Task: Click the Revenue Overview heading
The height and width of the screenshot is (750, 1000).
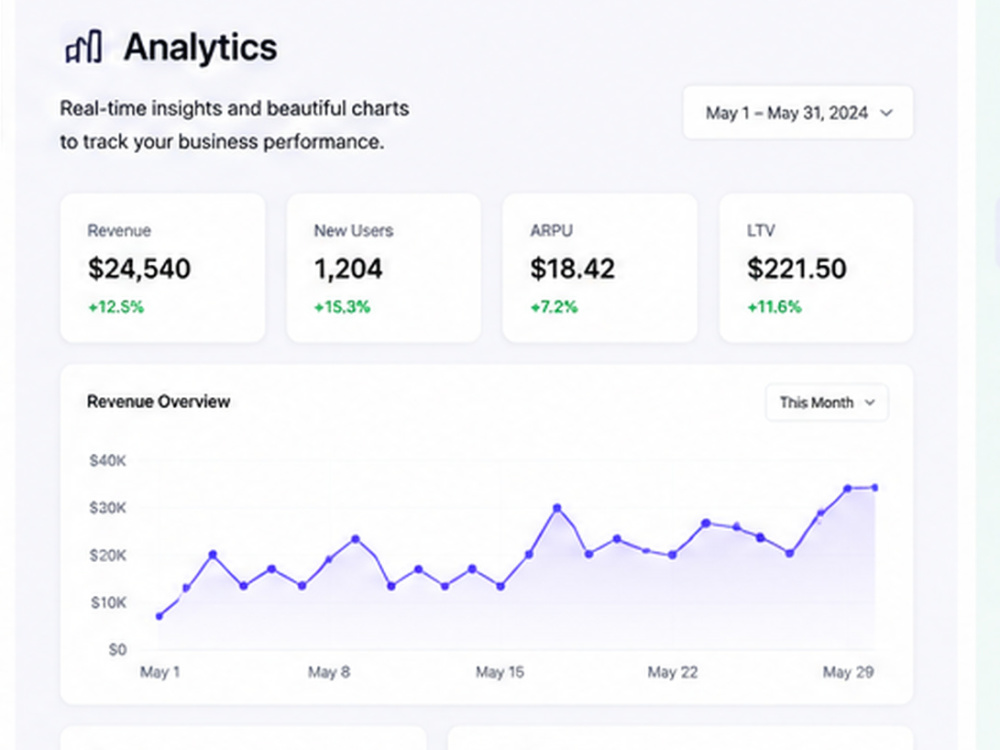Action: [158, 402]
